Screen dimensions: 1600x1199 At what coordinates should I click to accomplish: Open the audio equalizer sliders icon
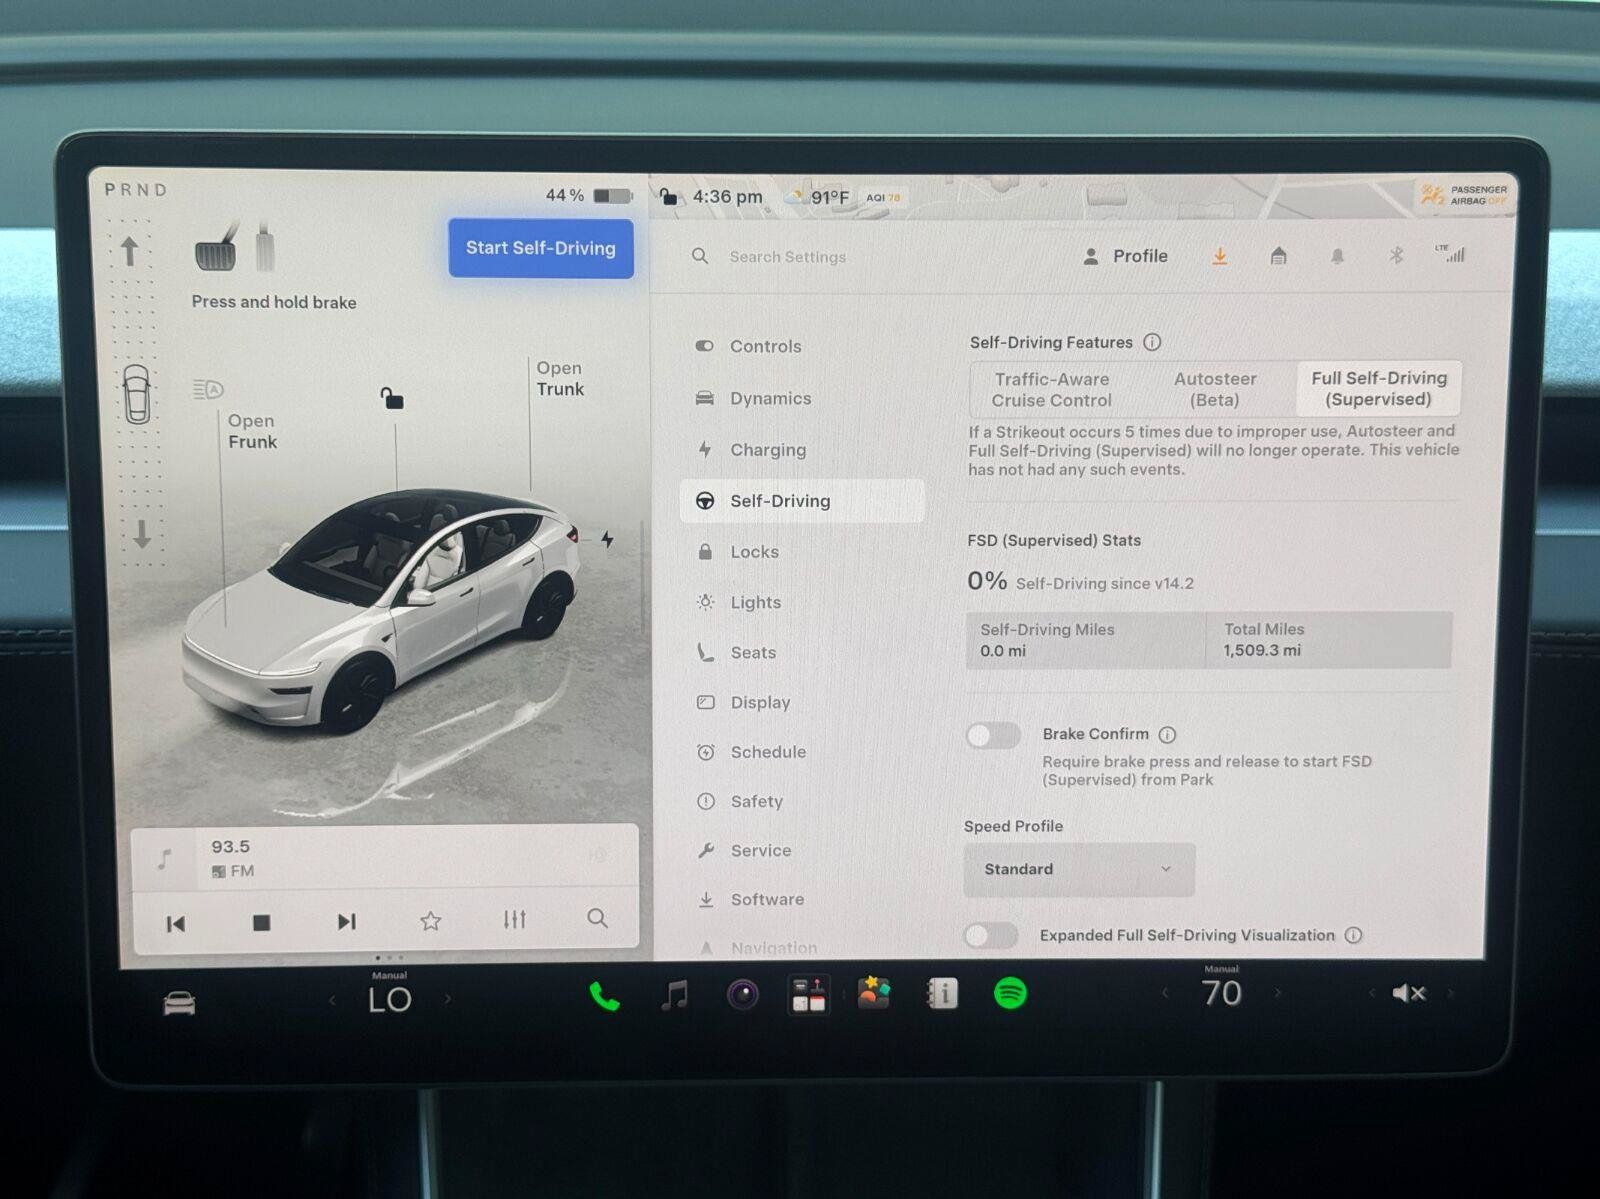pos(514,919)
